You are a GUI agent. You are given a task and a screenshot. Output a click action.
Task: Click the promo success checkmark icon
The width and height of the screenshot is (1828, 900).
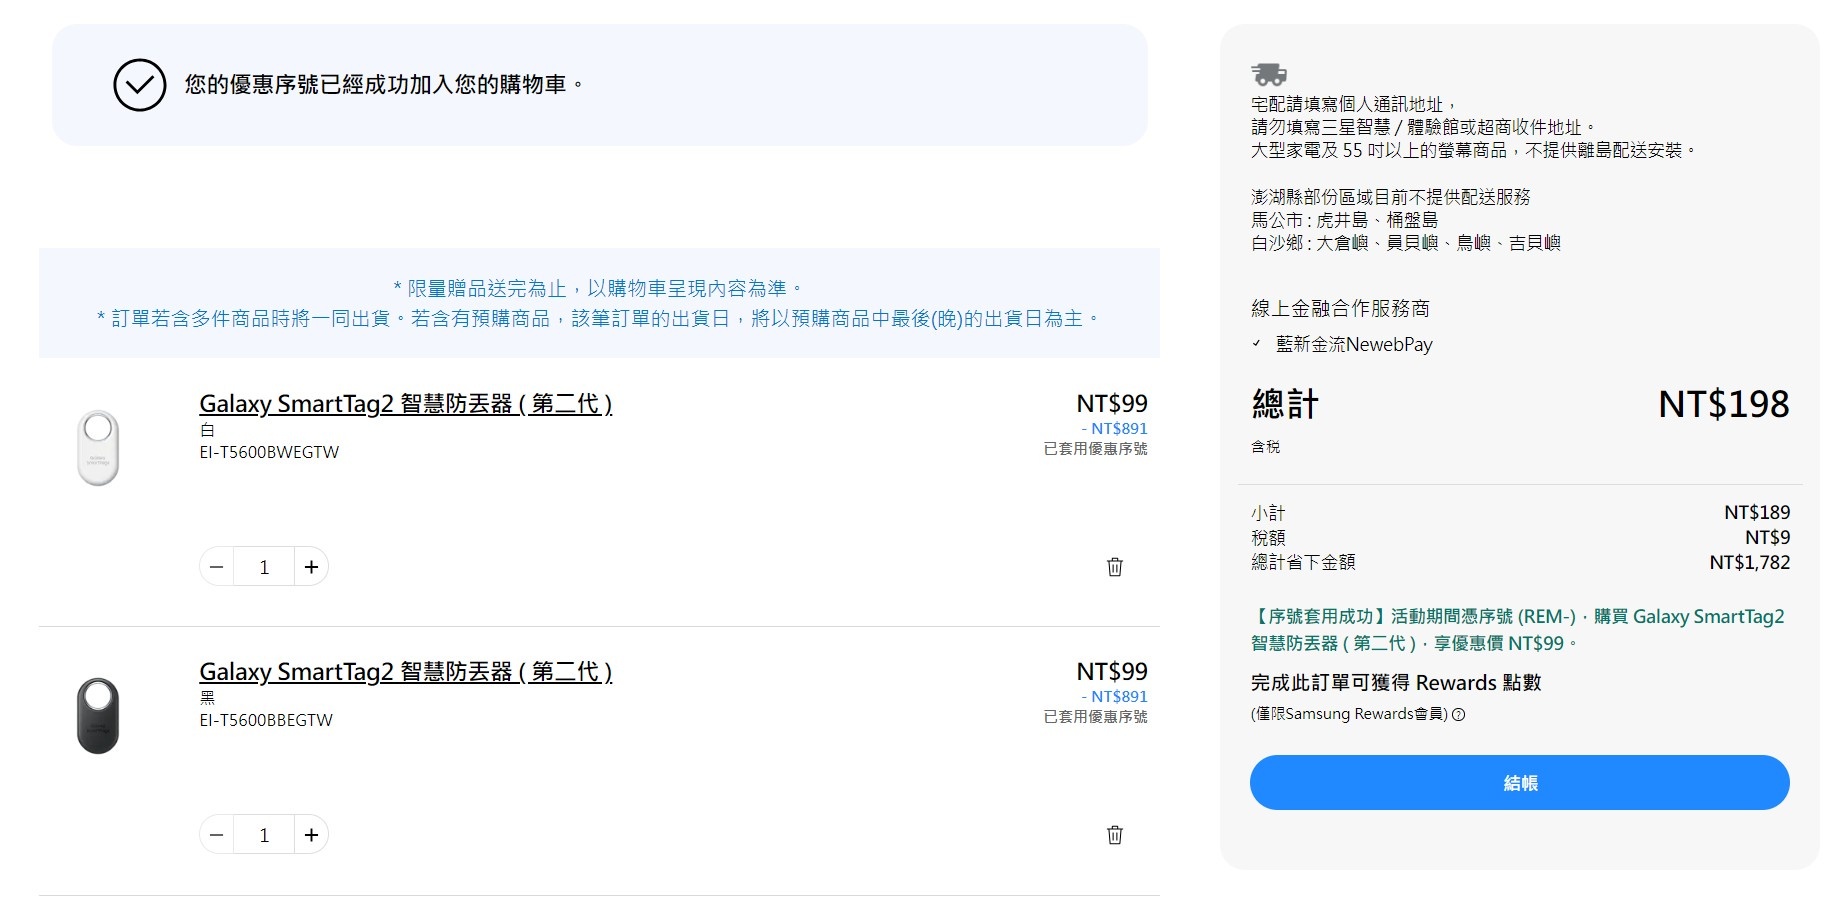(x=140, y=85)
